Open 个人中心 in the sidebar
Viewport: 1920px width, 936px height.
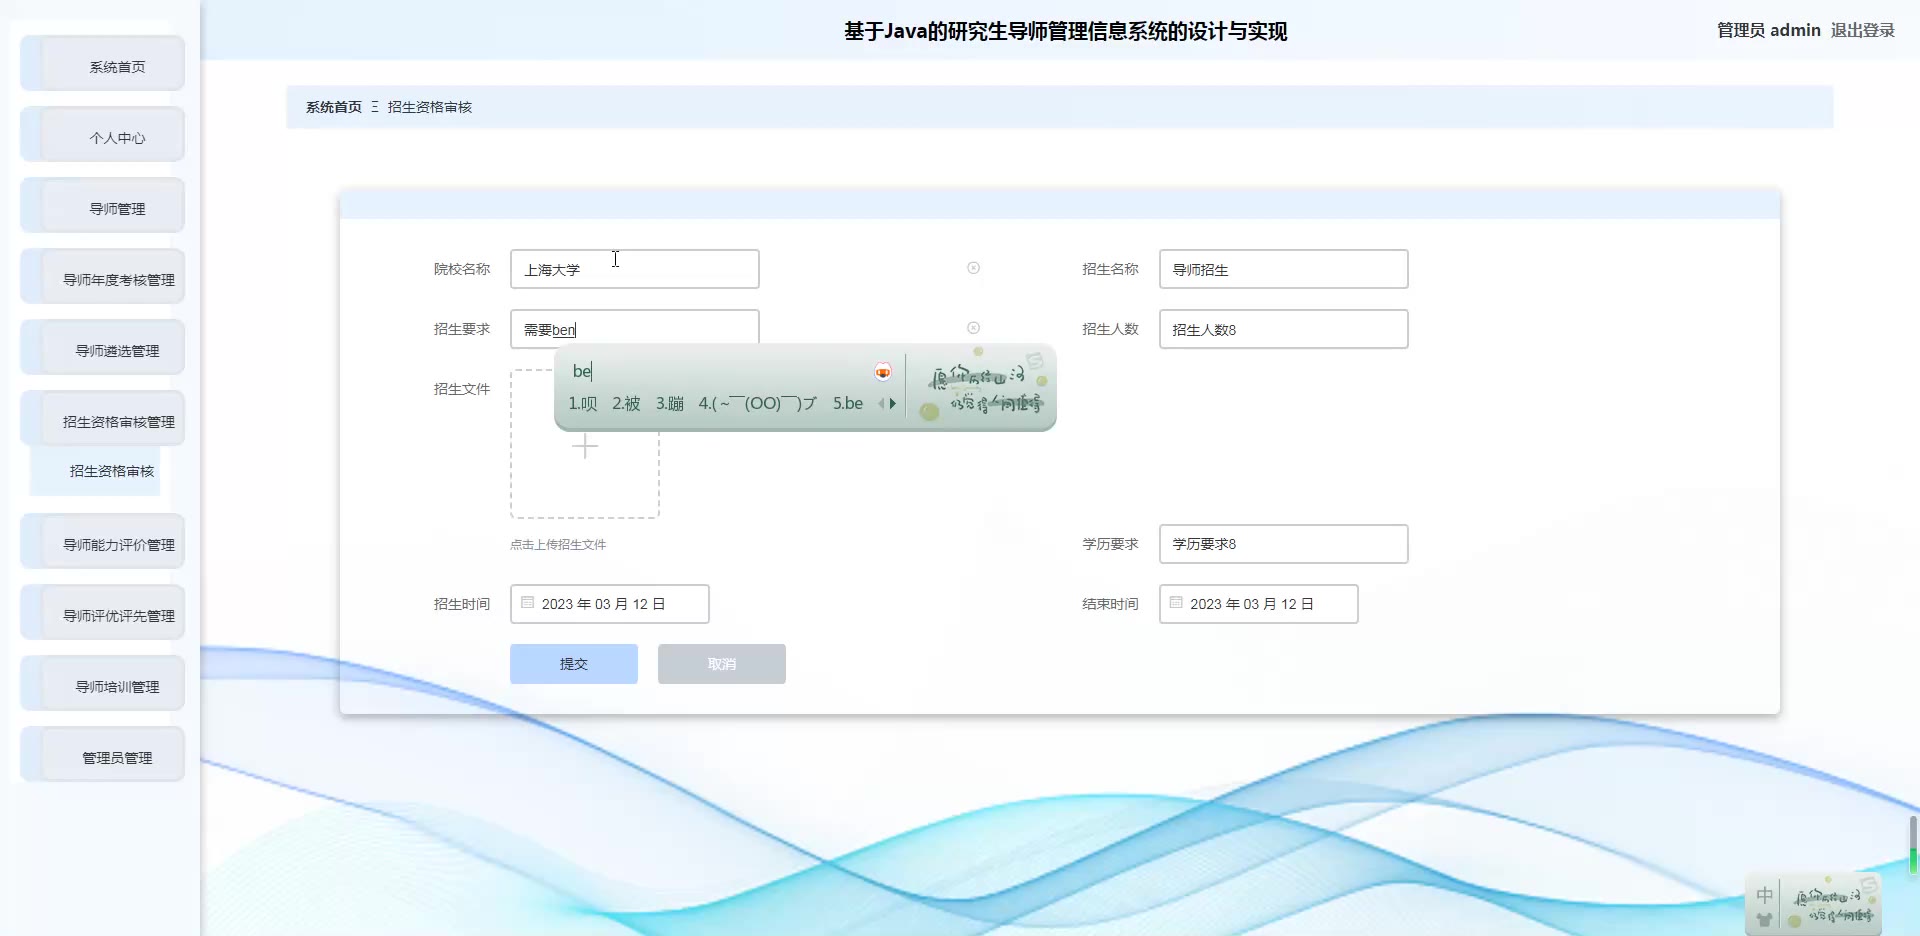[x=103, y=135]
